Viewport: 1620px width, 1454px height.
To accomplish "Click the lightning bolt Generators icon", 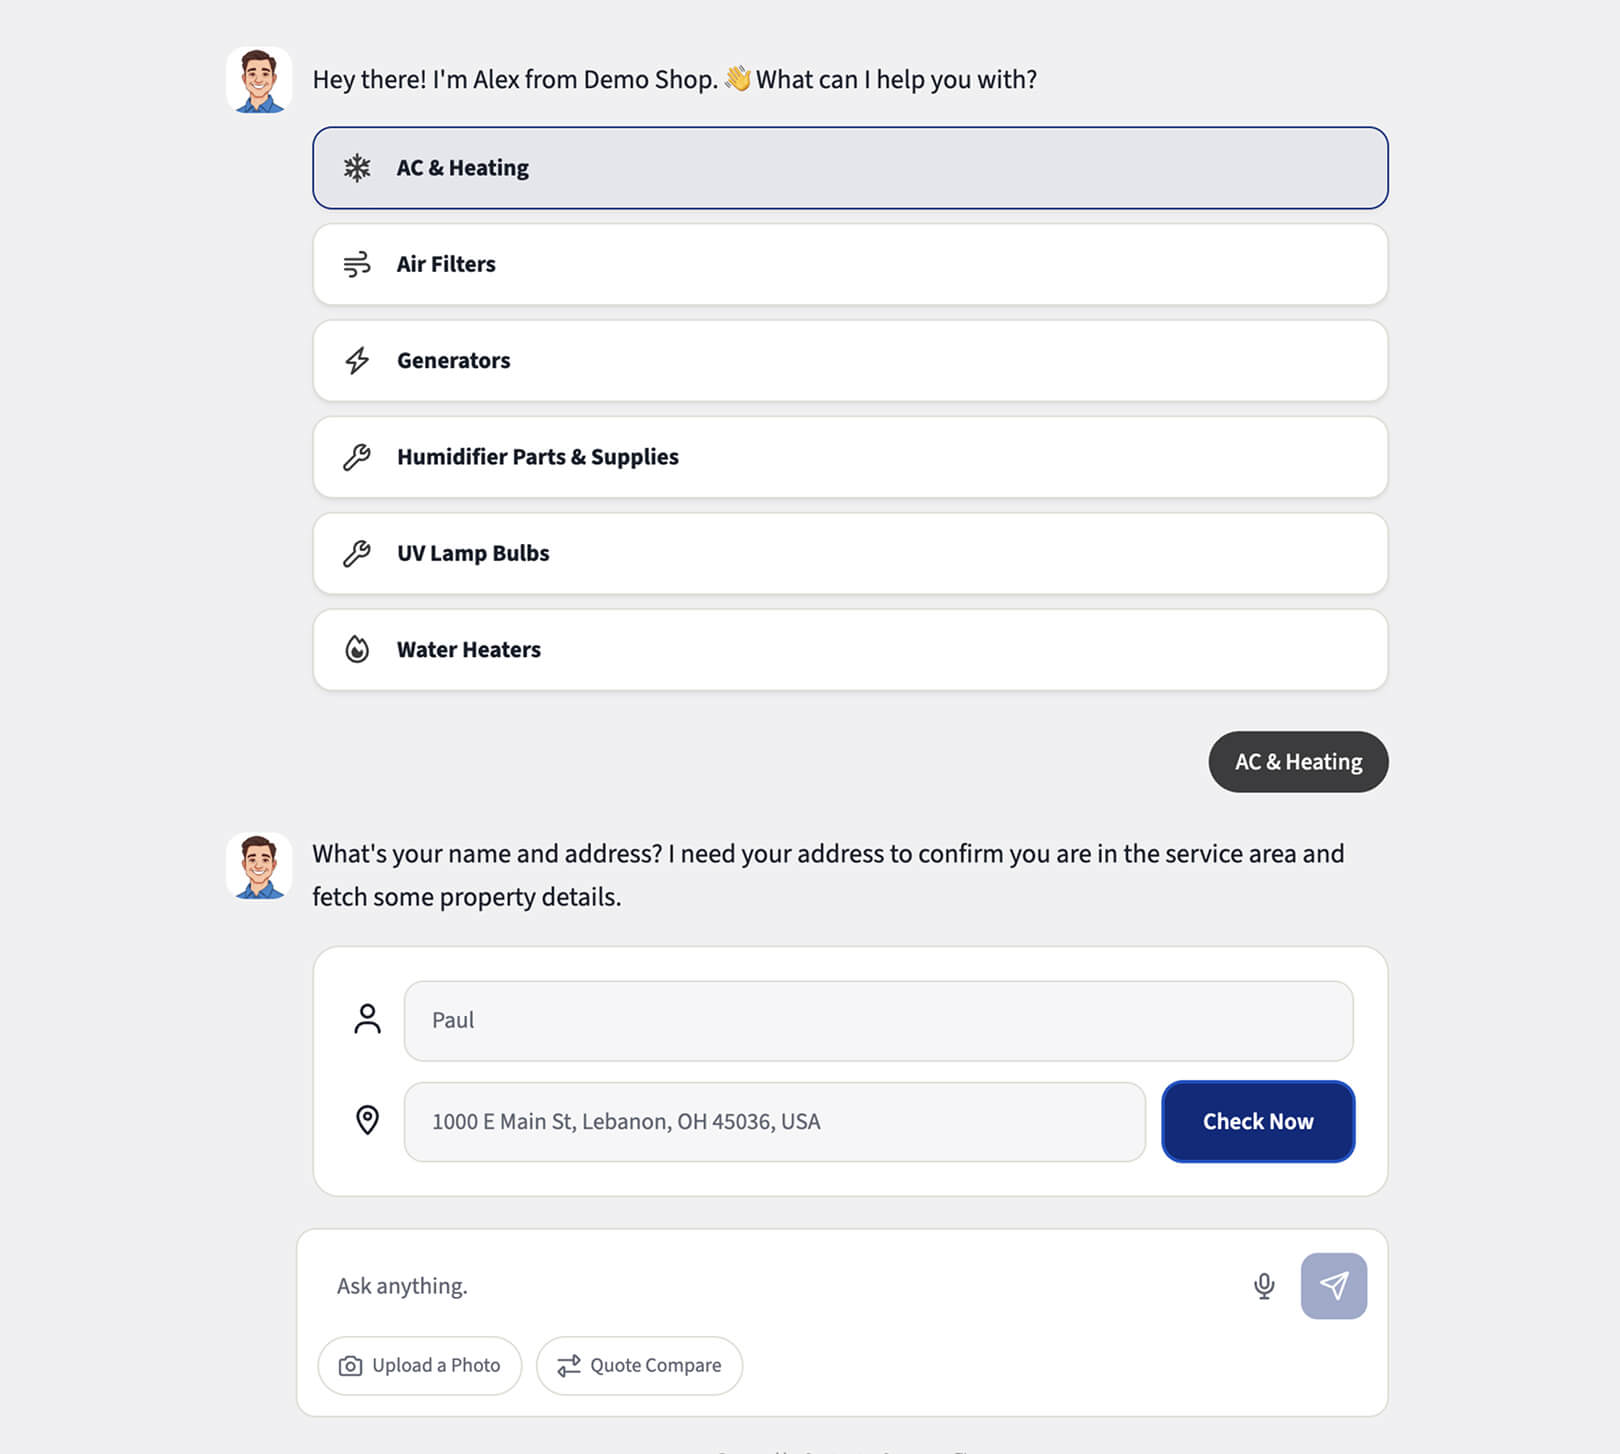I will pyautogui.click(x=357, y=360).
